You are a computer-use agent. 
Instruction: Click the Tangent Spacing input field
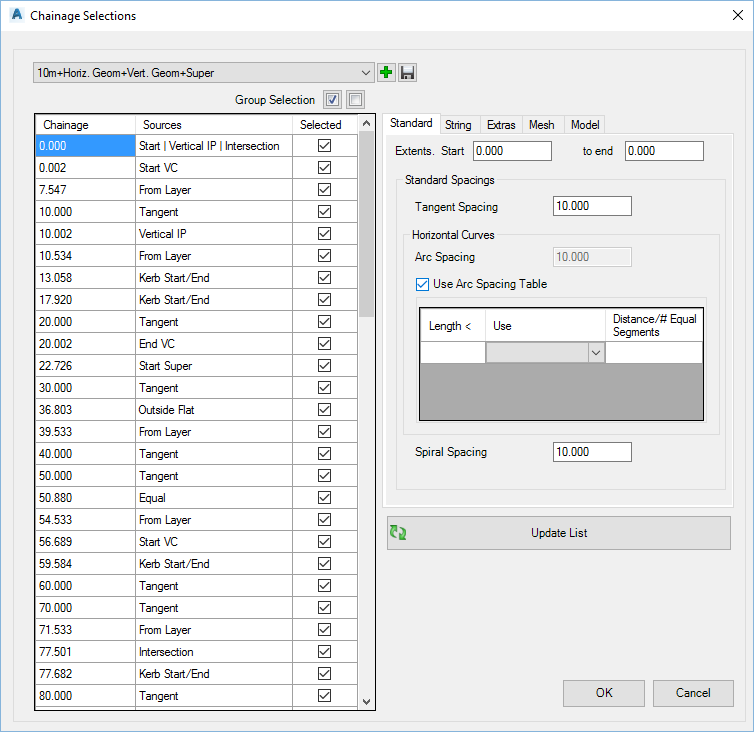(x=592, y=206)
